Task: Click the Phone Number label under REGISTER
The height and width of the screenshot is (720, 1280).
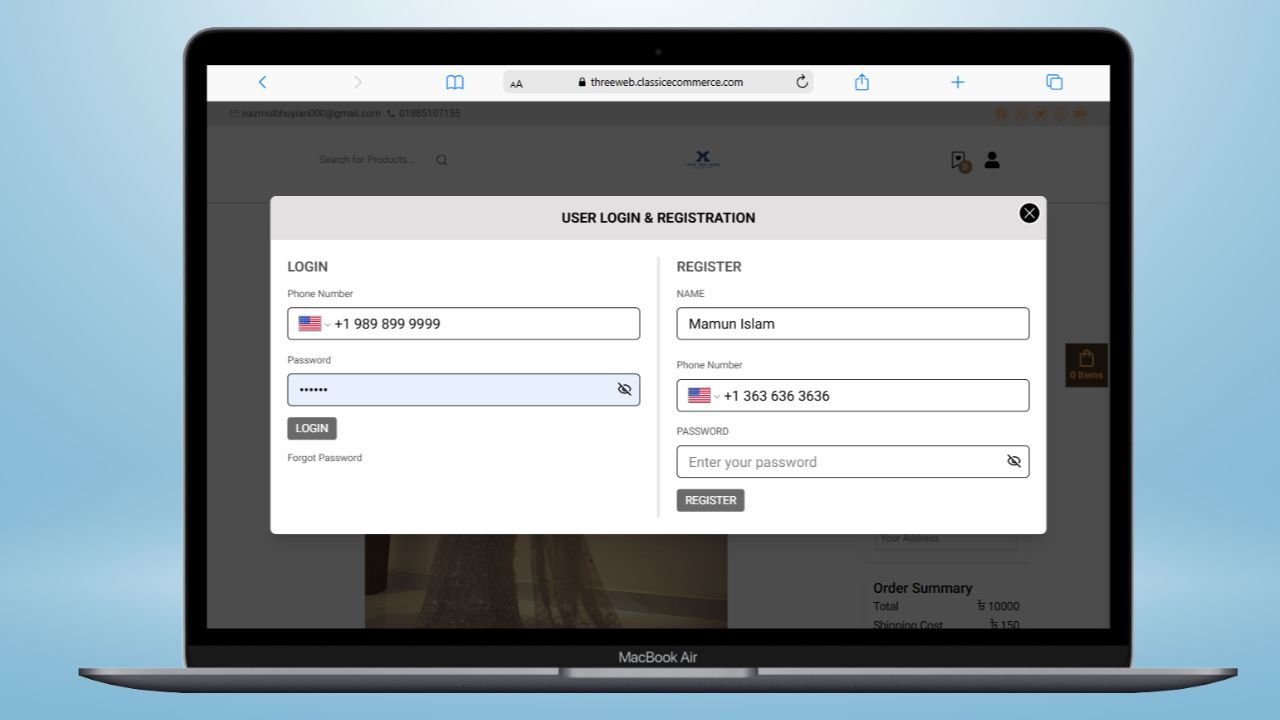Action: click(710, 366)
